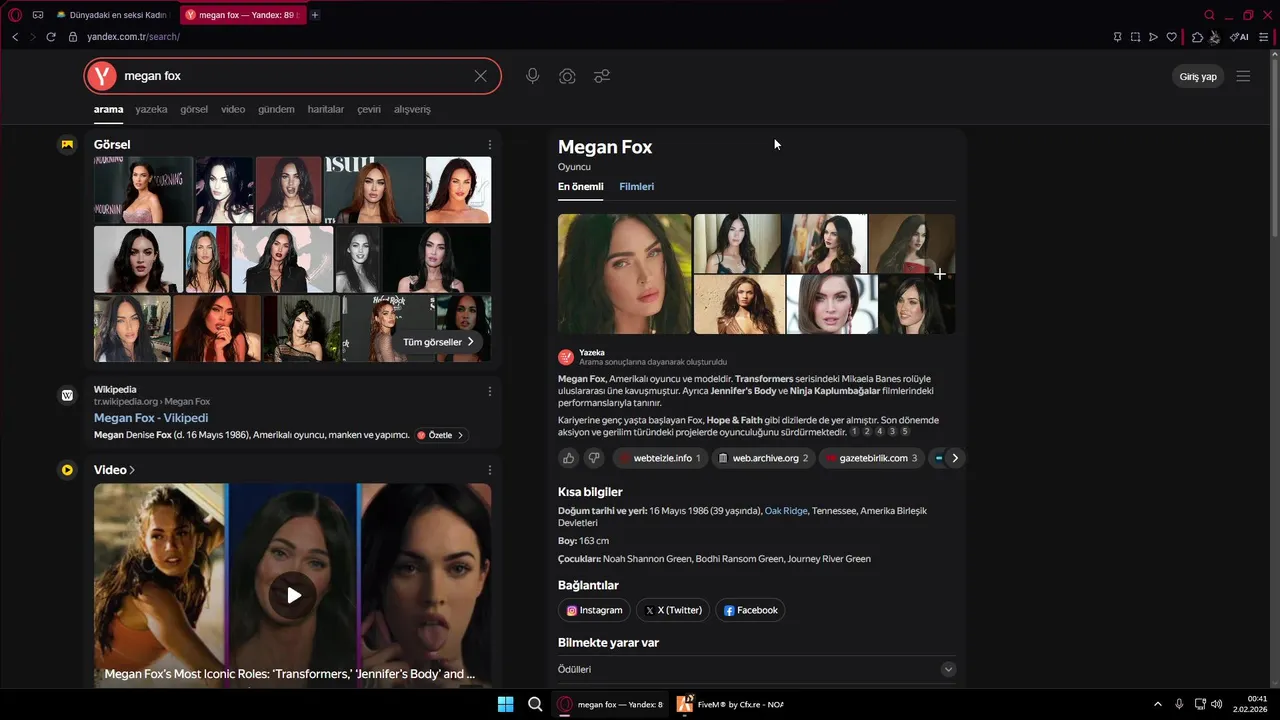
Task: Open Tüm görseller to see all images
Action: click(x=439, y=342)
